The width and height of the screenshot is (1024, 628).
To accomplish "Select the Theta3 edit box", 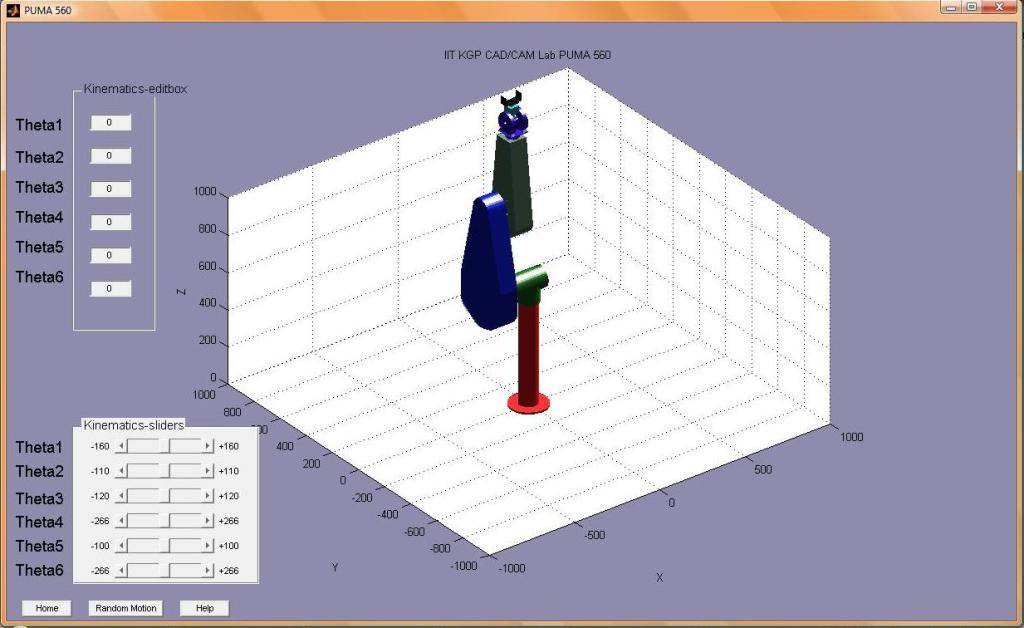I will coord(110,189).
